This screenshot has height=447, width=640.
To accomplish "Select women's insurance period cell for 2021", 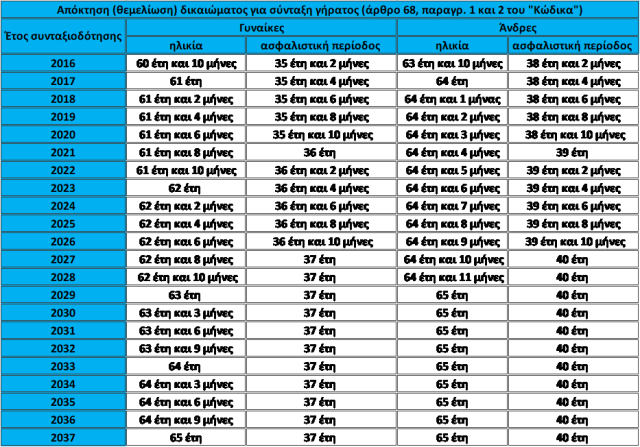I will point(320,153).
